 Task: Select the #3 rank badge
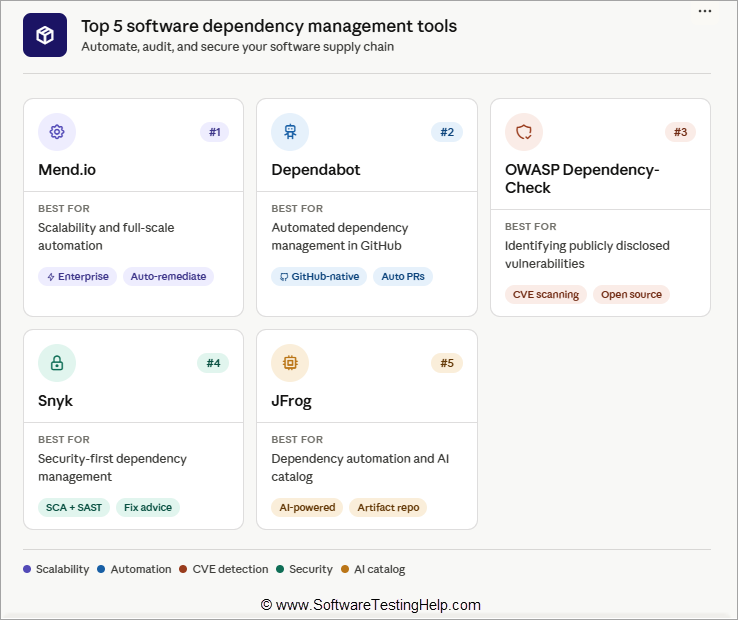pos(681,132)
